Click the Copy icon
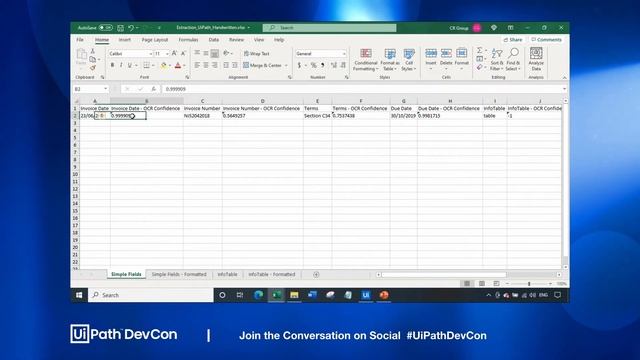Screen dimensions: 640x360 93,60
